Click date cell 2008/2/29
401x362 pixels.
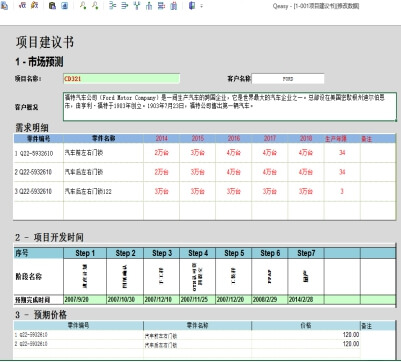[x=270, y=300]
